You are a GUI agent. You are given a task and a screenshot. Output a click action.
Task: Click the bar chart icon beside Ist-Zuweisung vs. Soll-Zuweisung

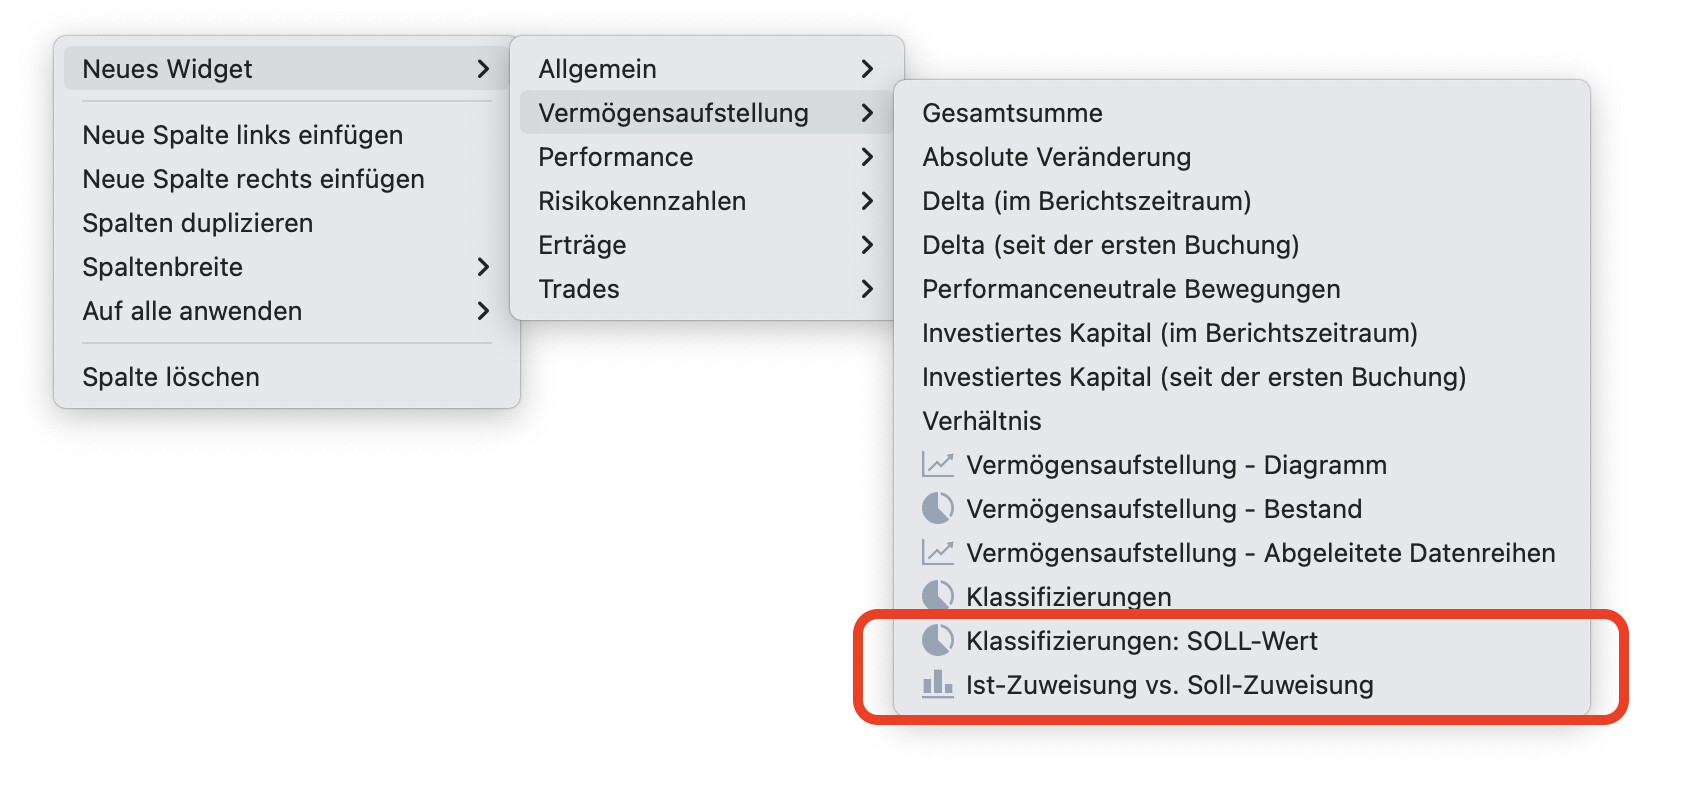click(937, 685)
